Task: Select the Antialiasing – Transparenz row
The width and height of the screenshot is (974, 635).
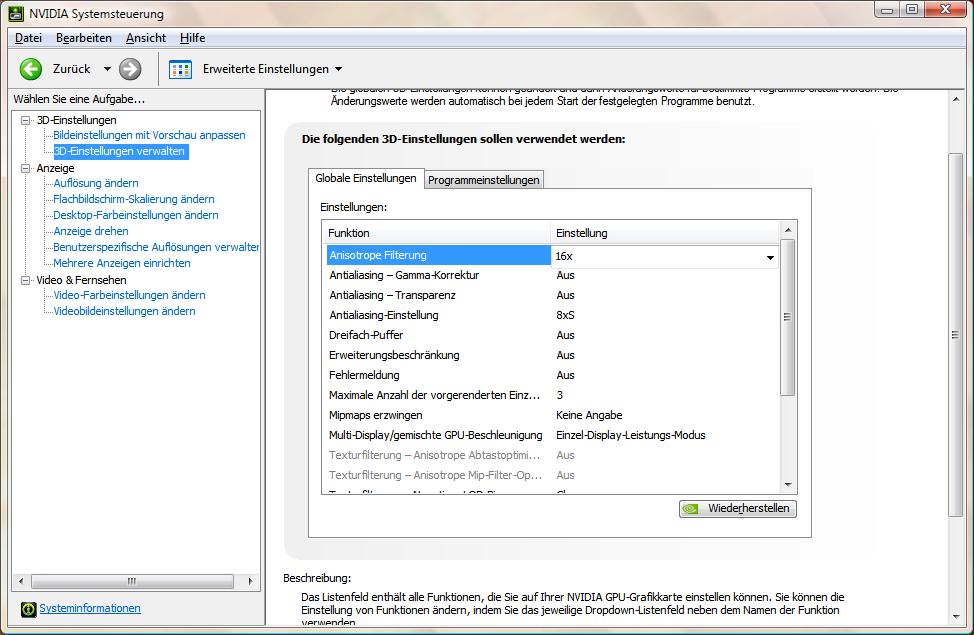Action: (x=552, y=295)
